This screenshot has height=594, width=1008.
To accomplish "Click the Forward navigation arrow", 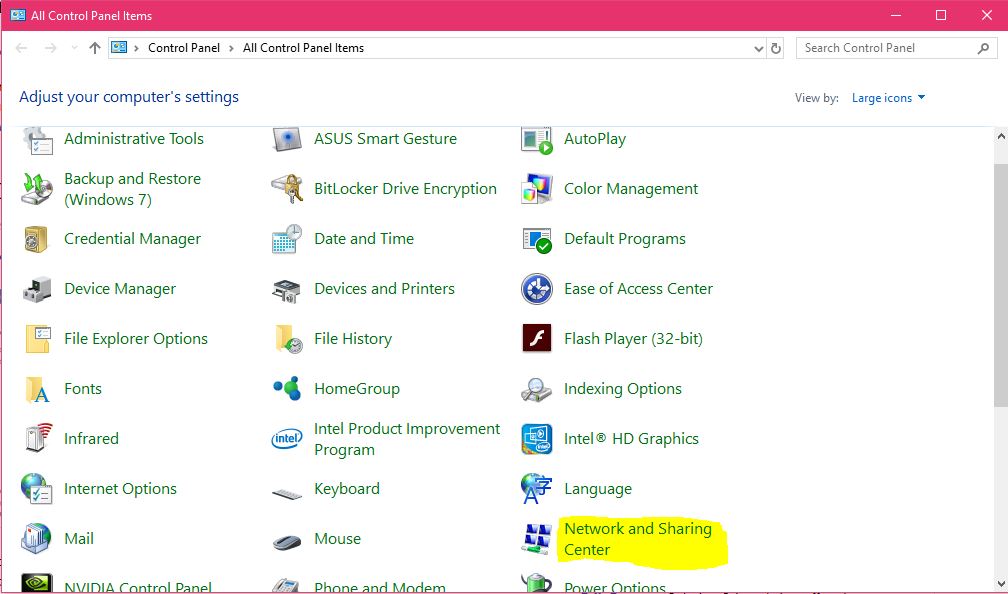I will click(x=50, y=48).
